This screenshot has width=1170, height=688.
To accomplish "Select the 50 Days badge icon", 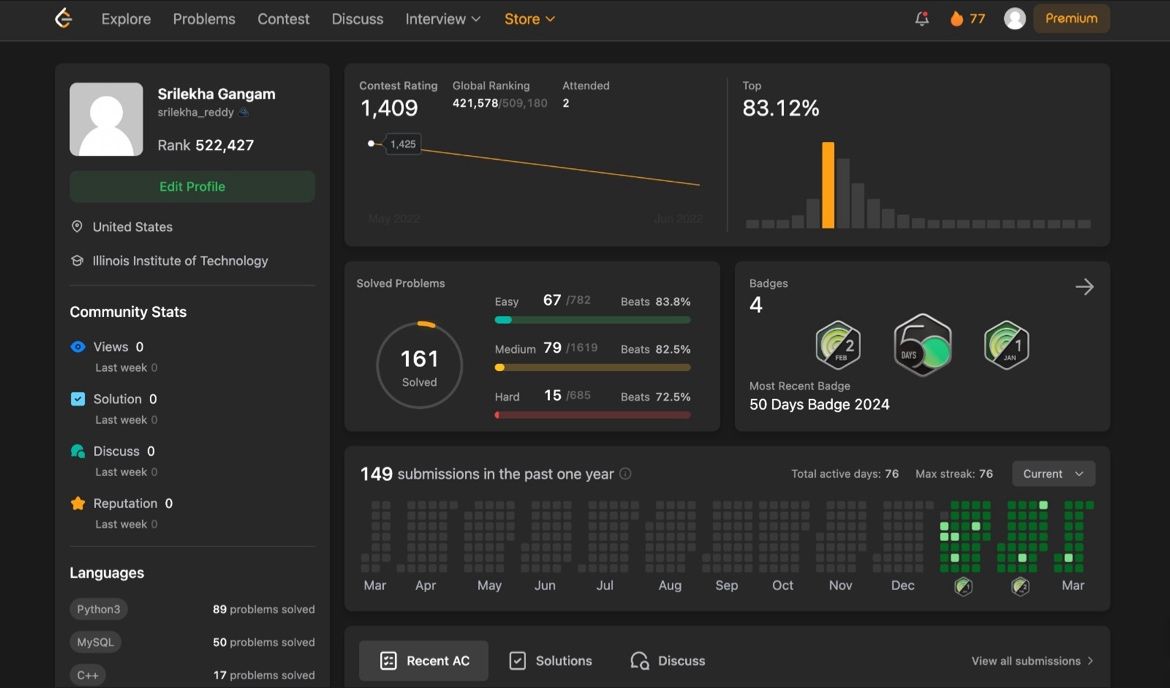I will tap(922, 346).
